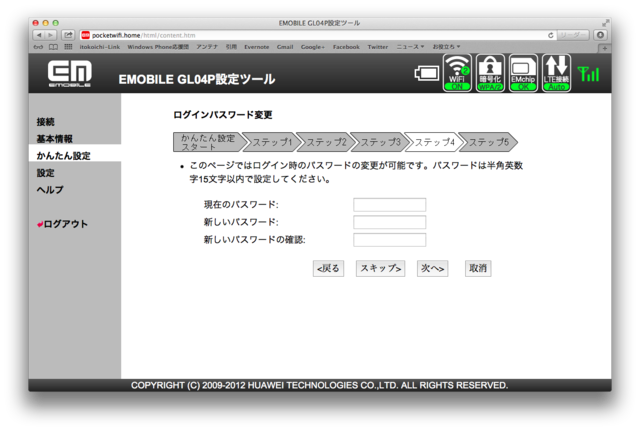Screen dimensions: 640x431
Task: Select かんたん設定 in the sidebar
Action: (x=63, y=156)
